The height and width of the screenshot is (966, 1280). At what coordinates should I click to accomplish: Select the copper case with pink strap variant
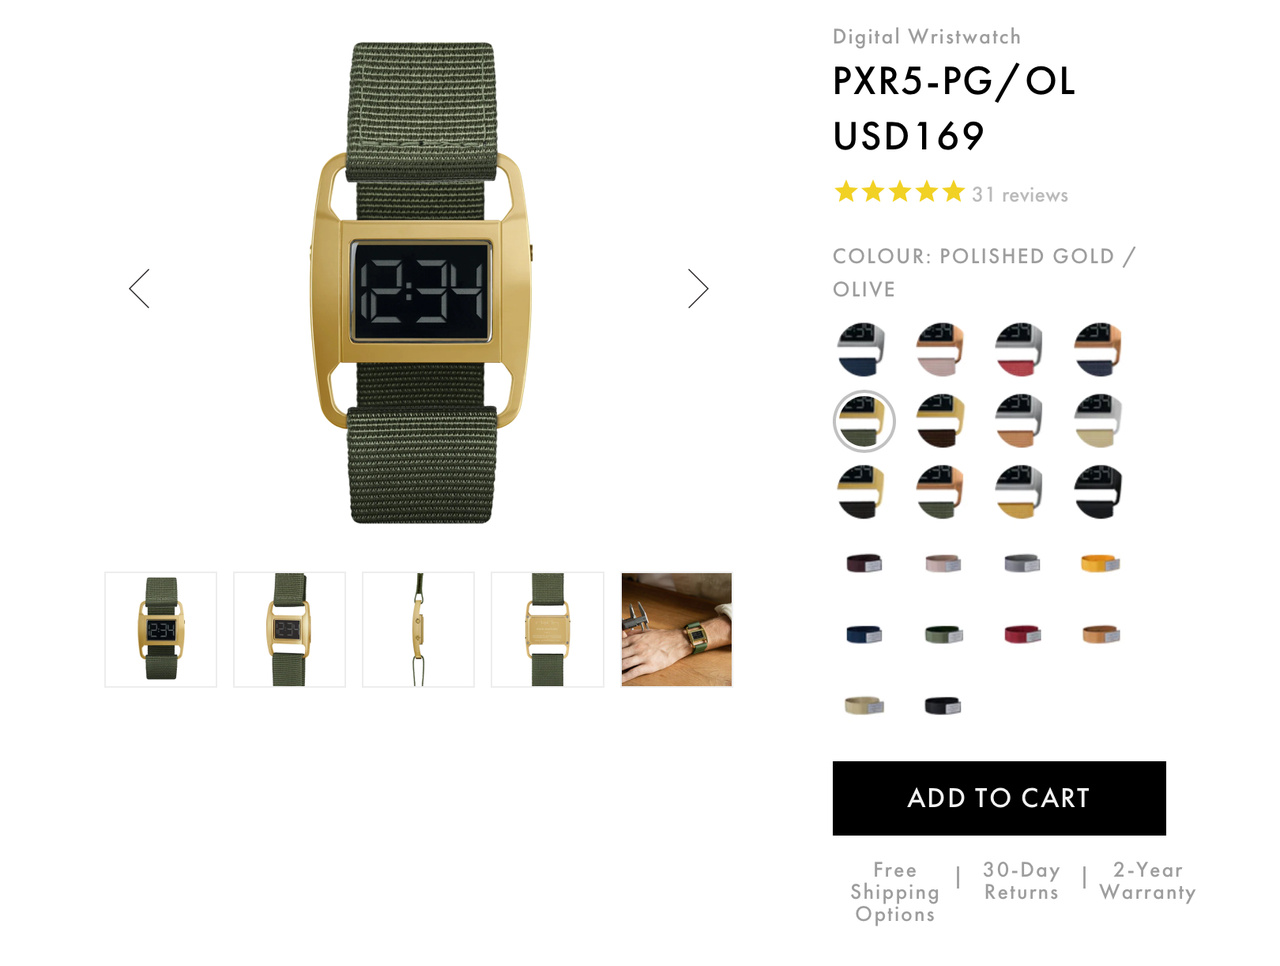941,350
